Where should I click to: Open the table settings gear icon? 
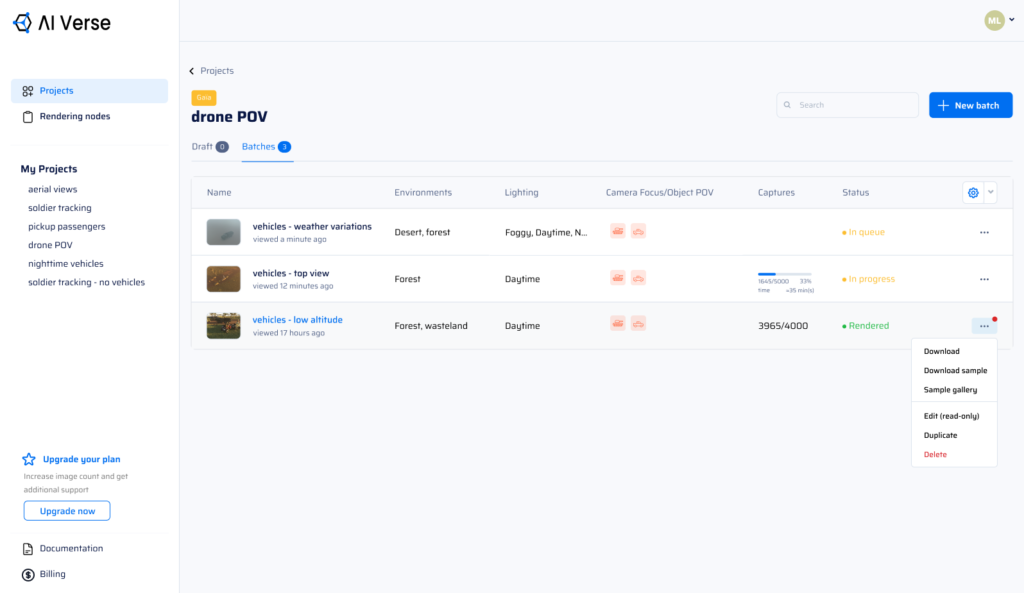coord(972,193)
